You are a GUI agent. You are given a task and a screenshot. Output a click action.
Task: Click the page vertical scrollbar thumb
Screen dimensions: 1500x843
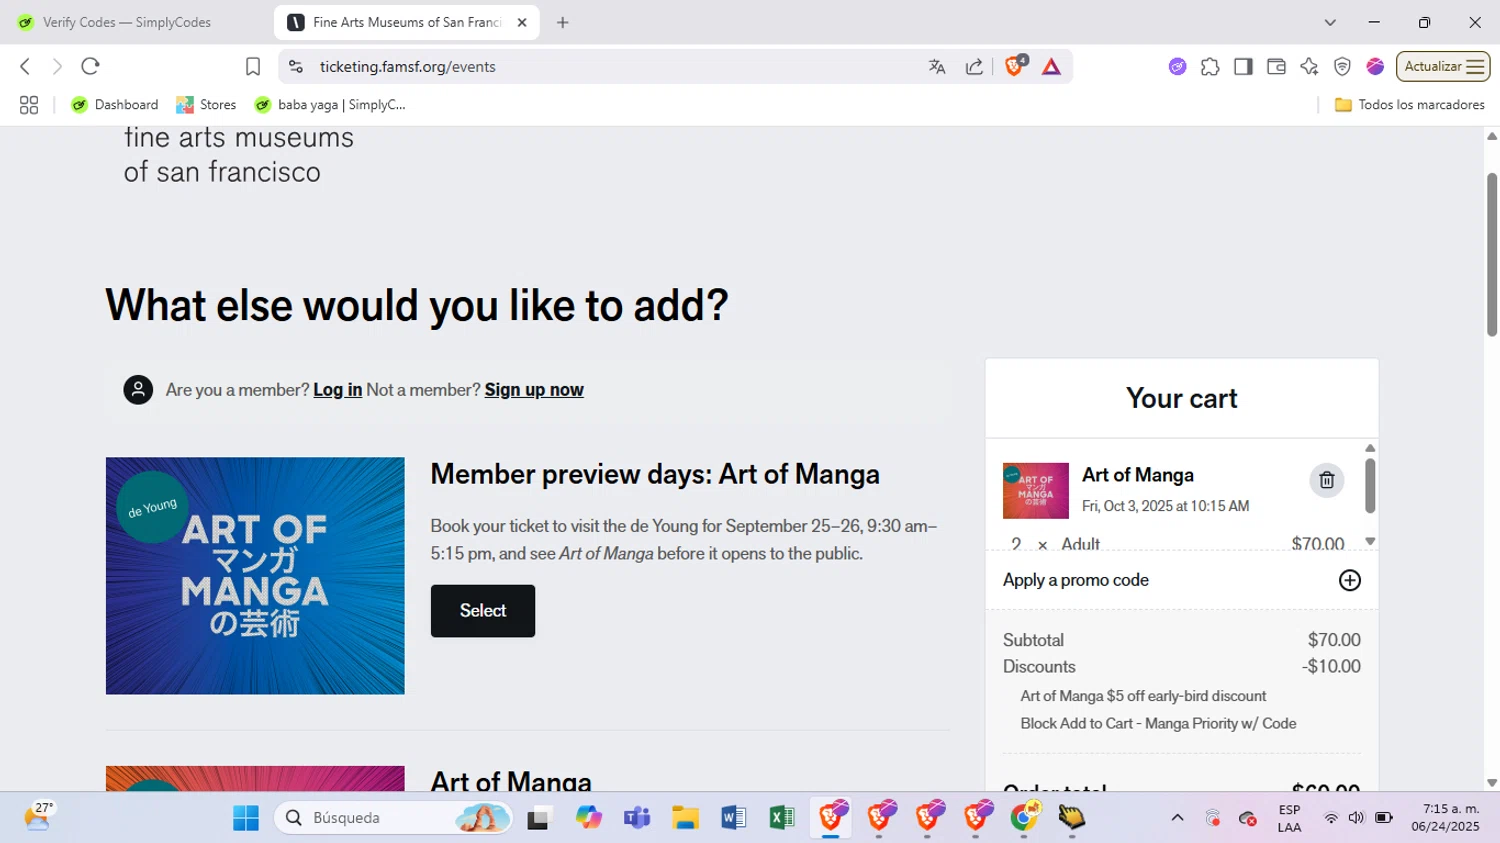point(1492,255)
